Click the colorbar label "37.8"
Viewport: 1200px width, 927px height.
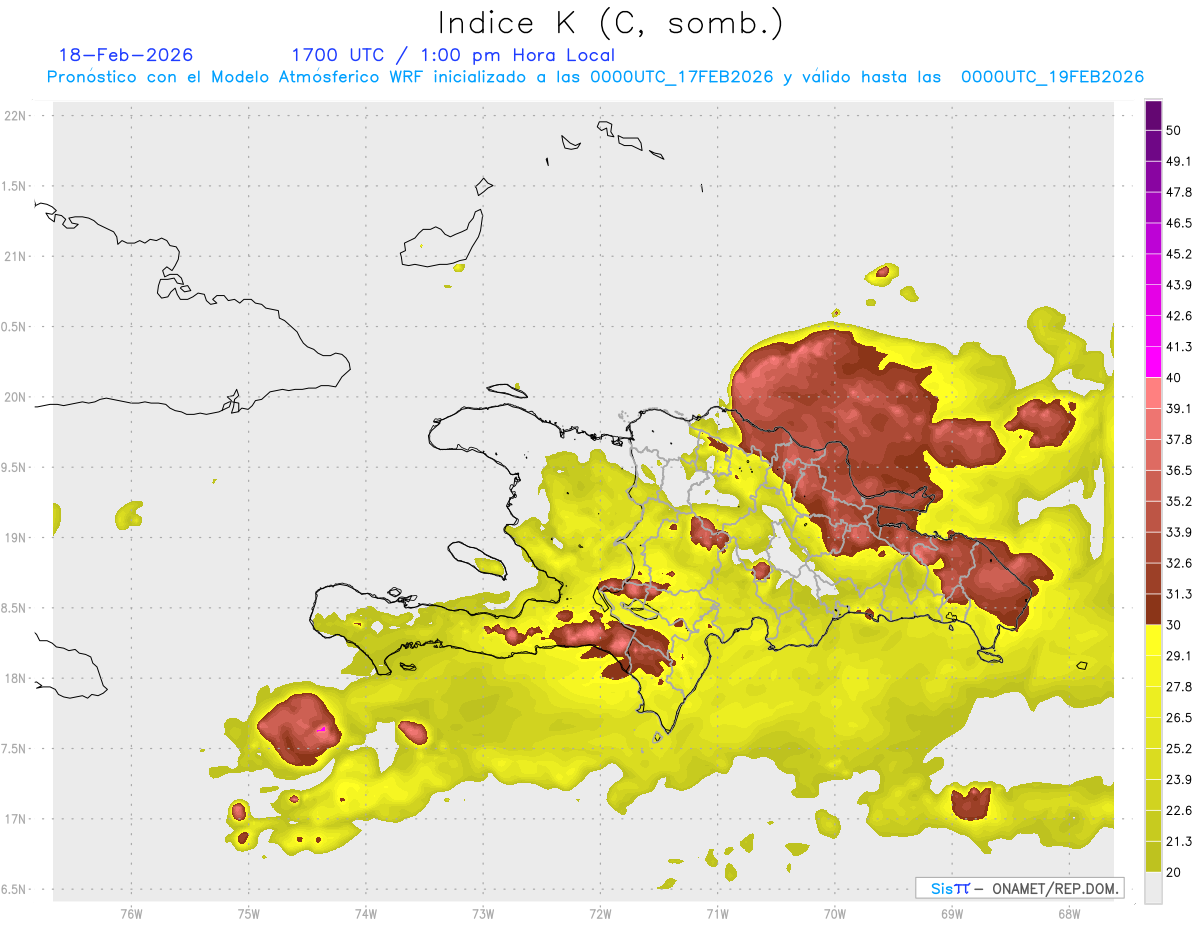1178,440
